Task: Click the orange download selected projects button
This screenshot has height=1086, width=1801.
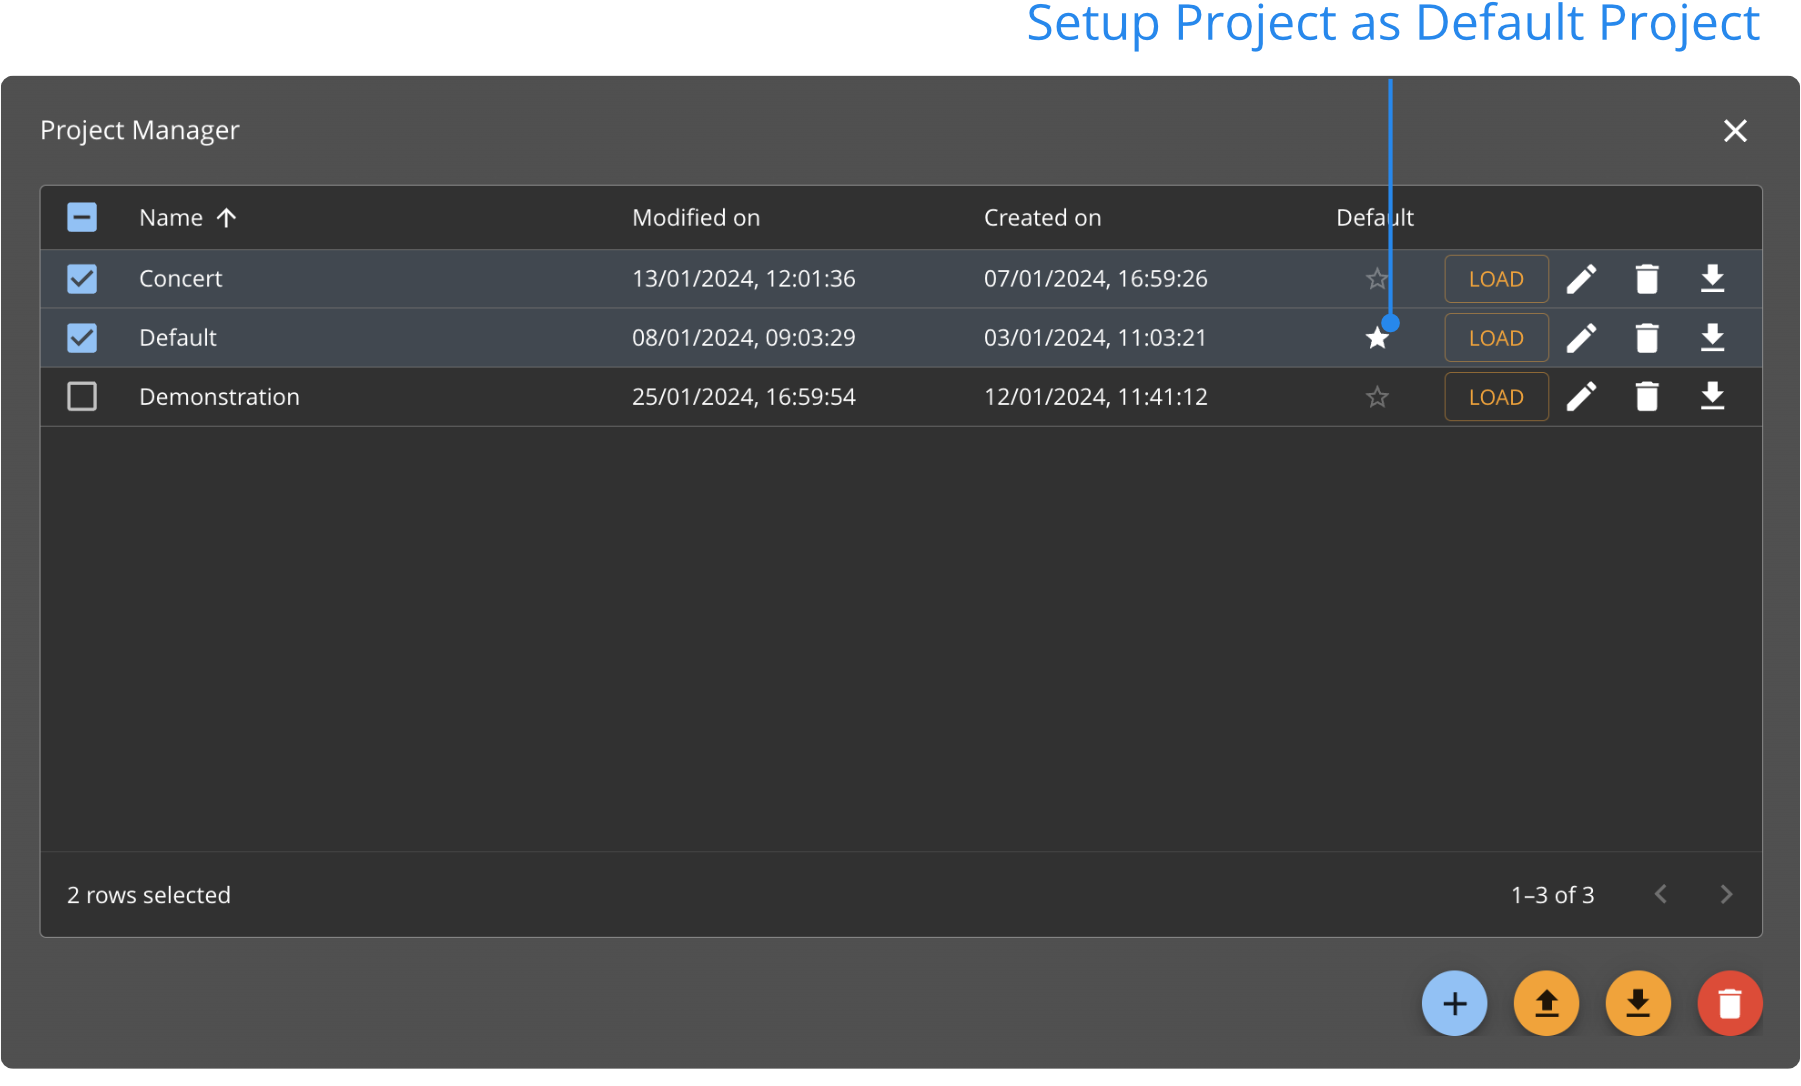Action: tap(1638, 1003)
